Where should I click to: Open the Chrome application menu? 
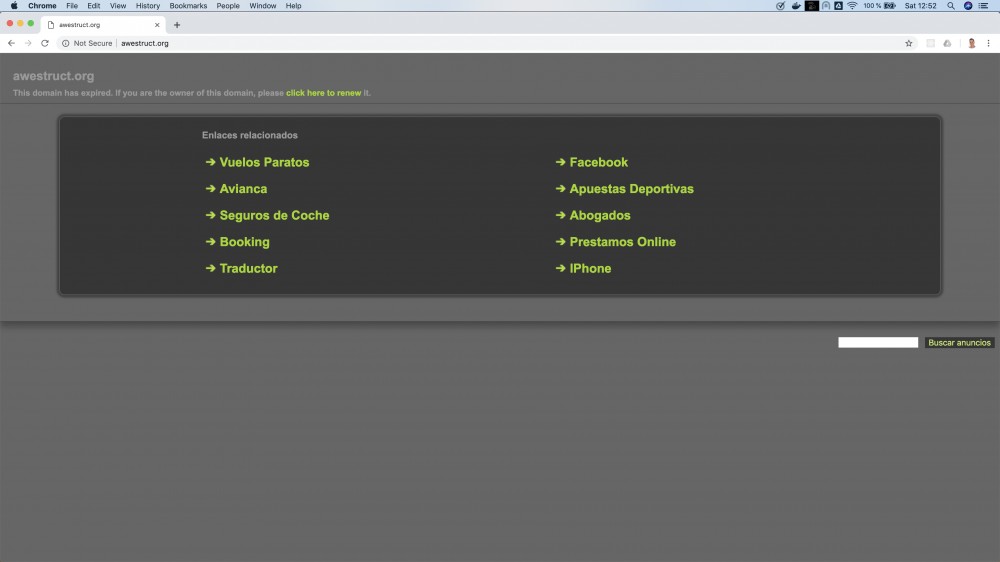[42, 6]
